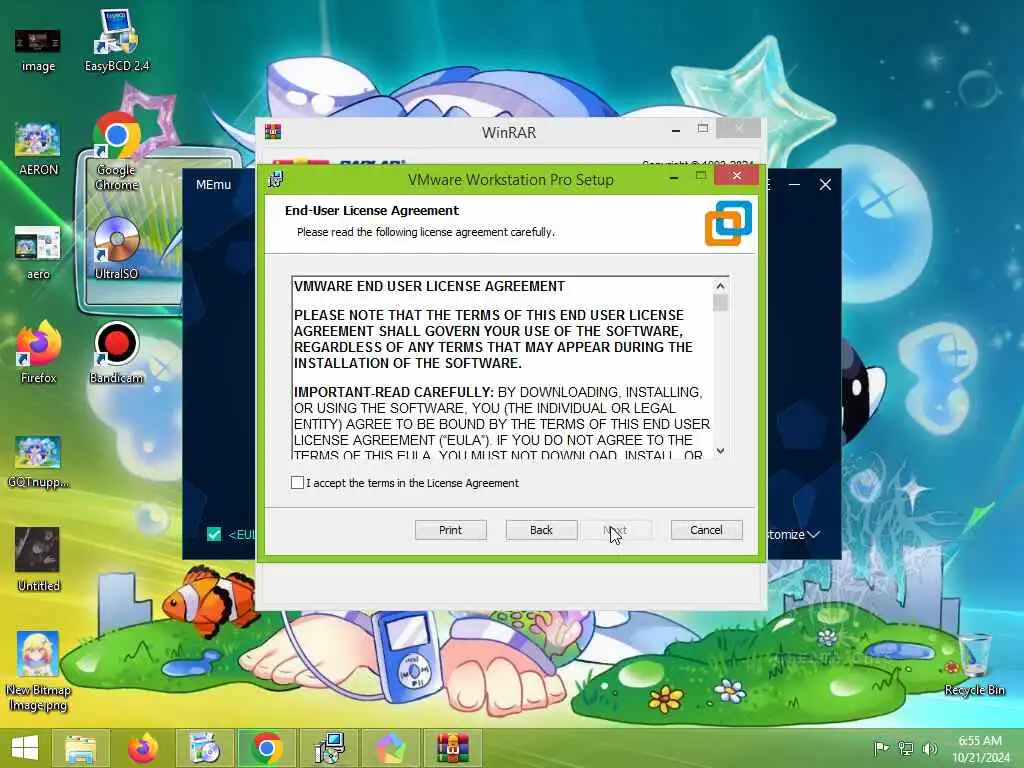Open the disc media app on the taskbar
Image resolution: width=1024 pixels, height=768 pixels.
(x=204, y=748)
